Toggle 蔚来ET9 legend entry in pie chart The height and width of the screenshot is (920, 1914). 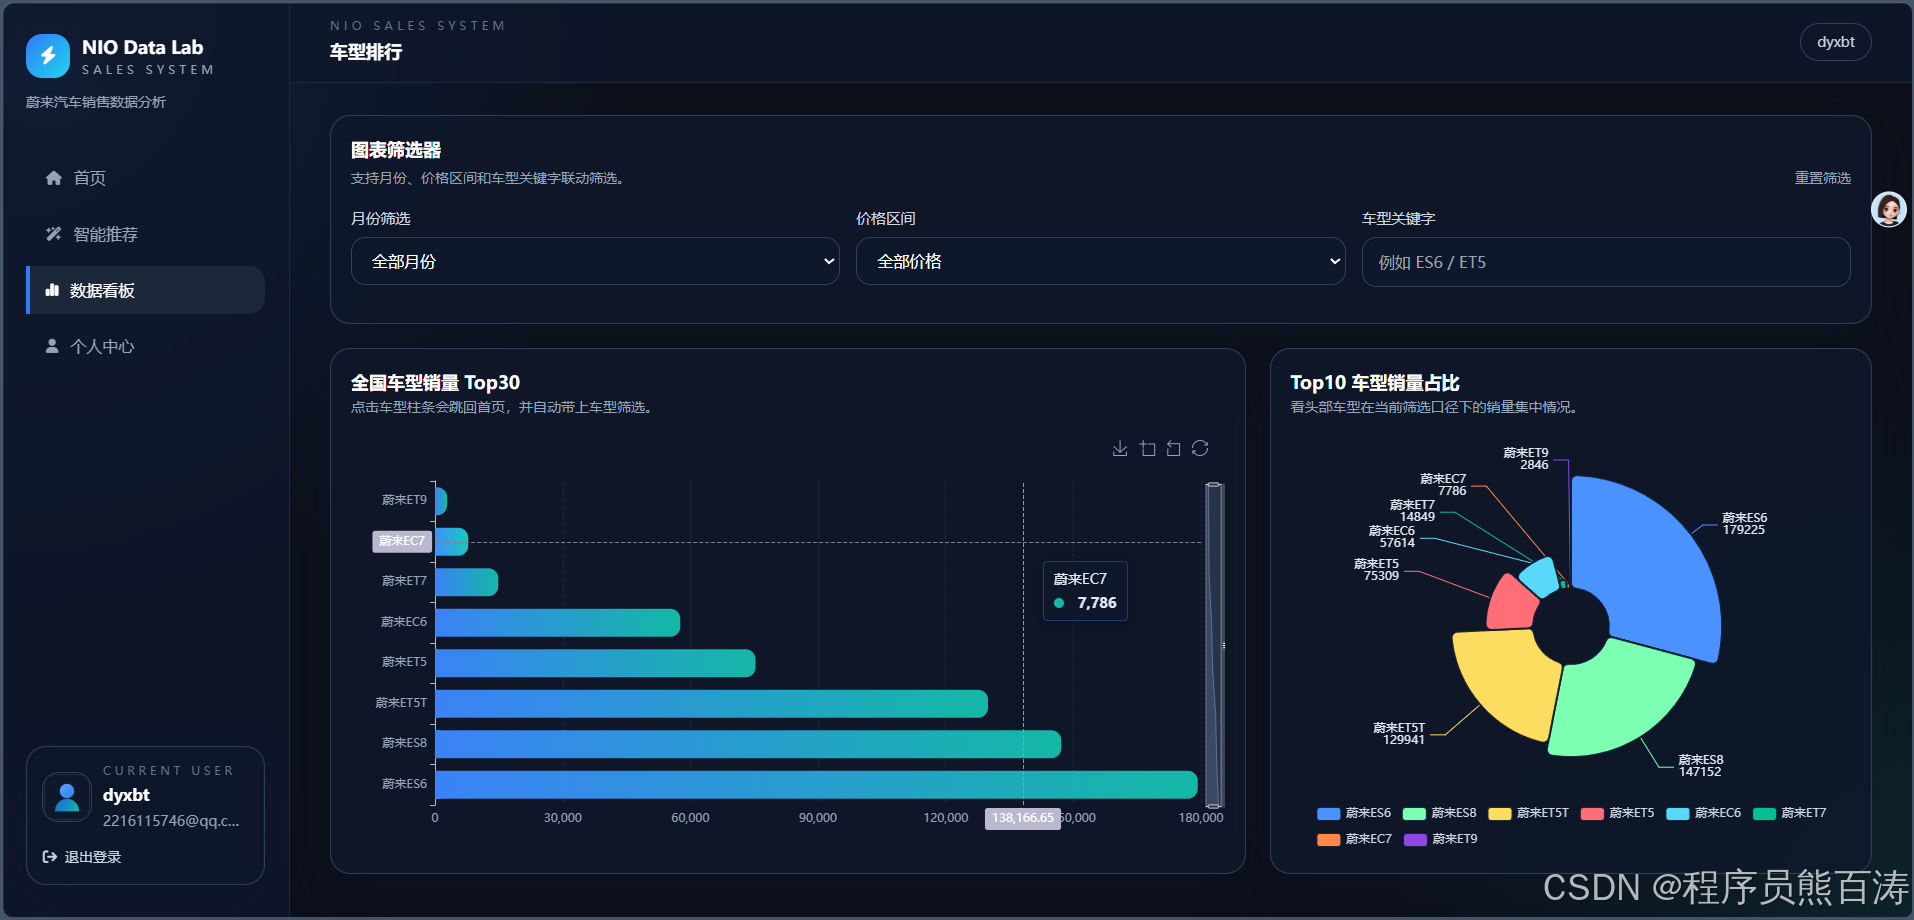tap(1441, 839)
